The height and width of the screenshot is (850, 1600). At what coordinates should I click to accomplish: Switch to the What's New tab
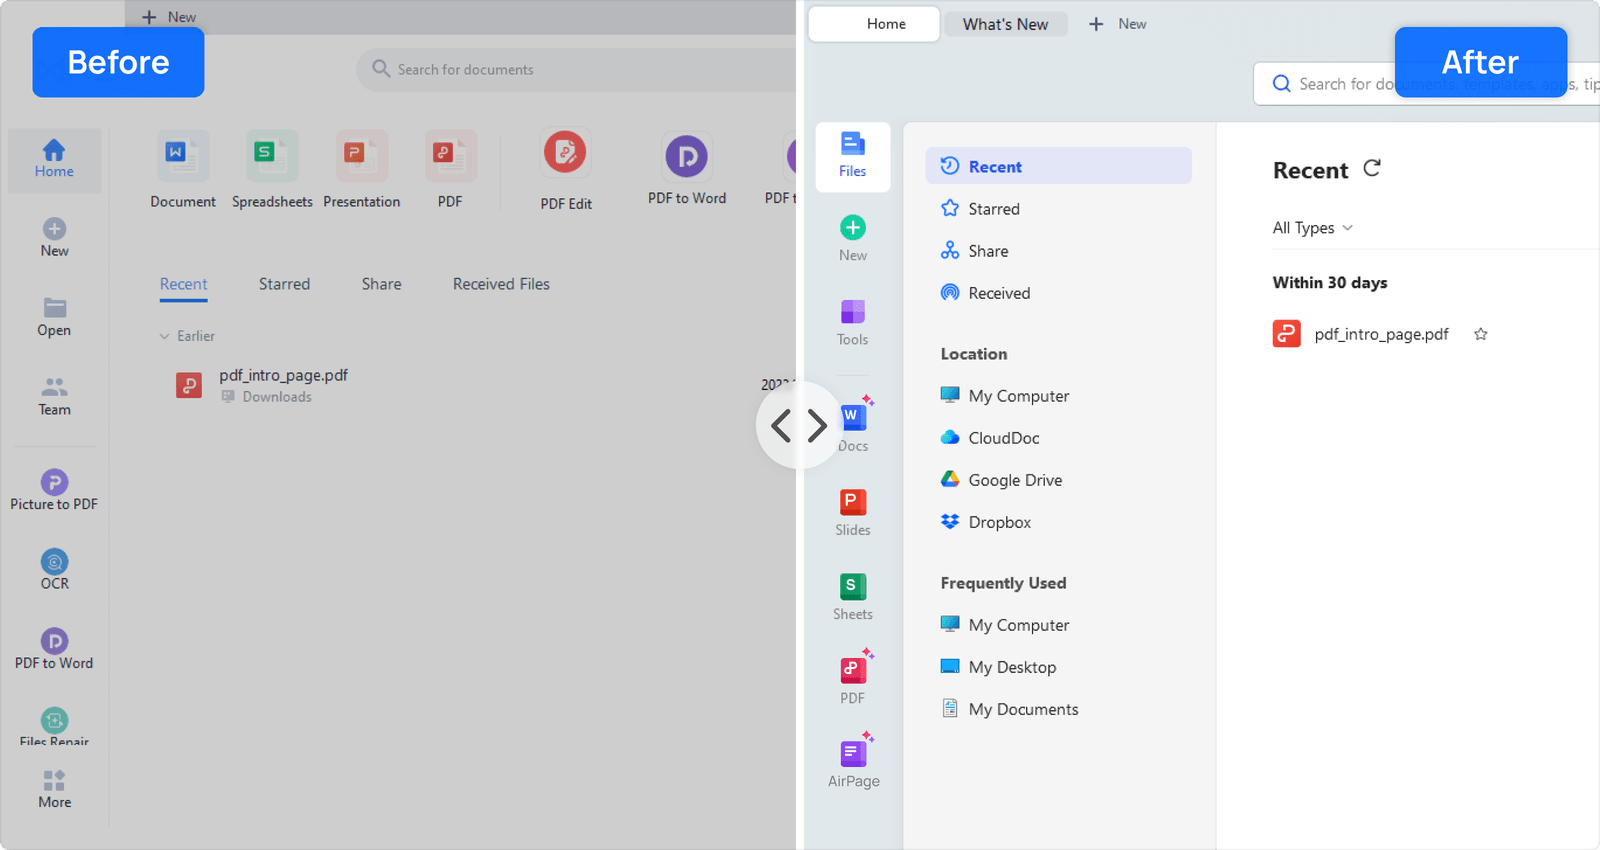[x=1005, y=24]
